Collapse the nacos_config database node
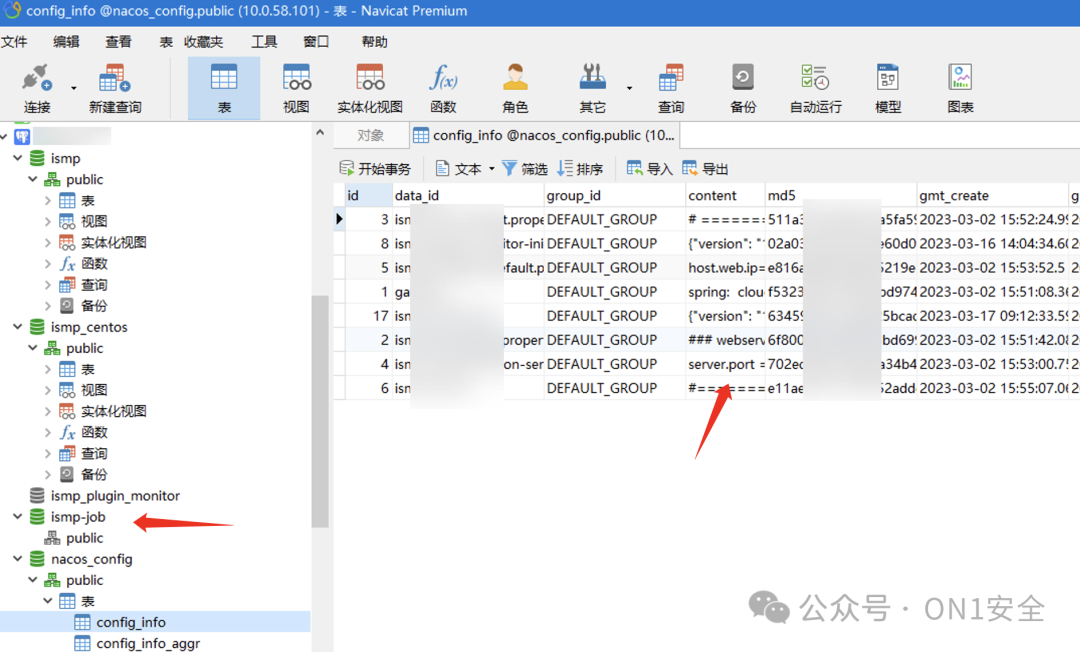 tap(18, 559)
